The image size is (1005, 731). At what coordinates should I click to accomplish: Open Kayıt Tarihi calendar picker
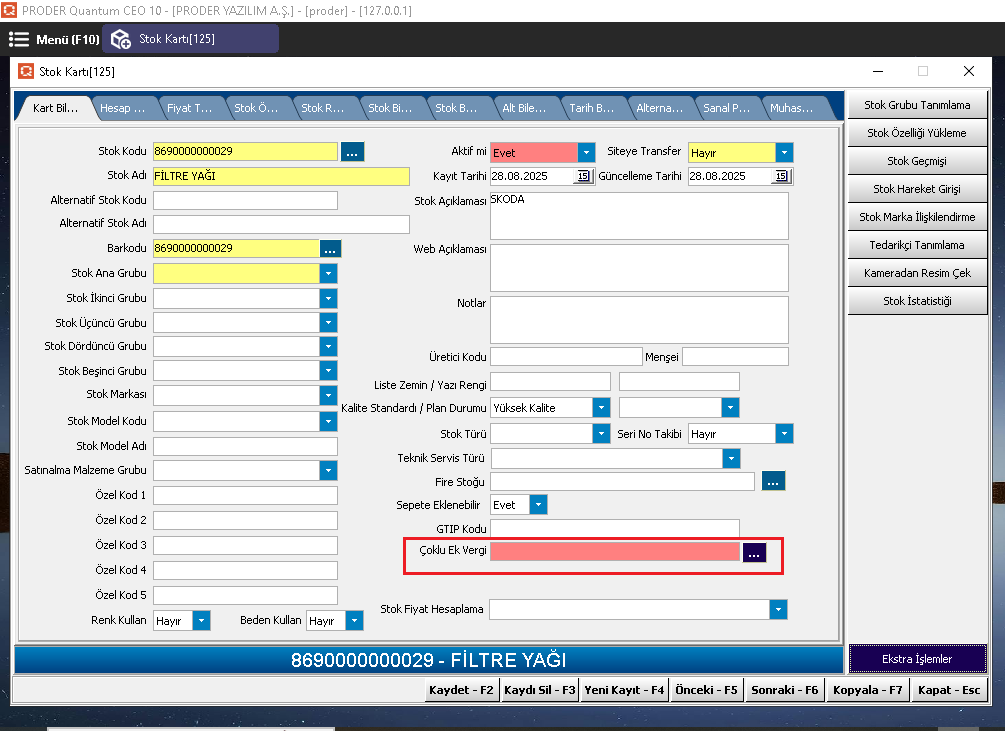tap(583, 176)
